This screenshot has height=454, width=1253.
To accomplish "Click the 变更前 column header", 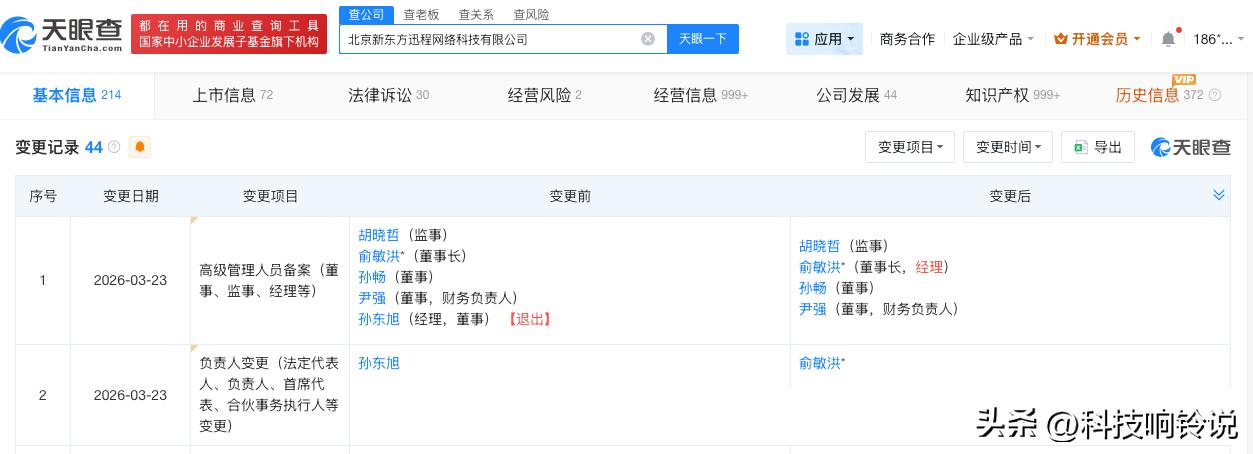I will coord(570,196).
